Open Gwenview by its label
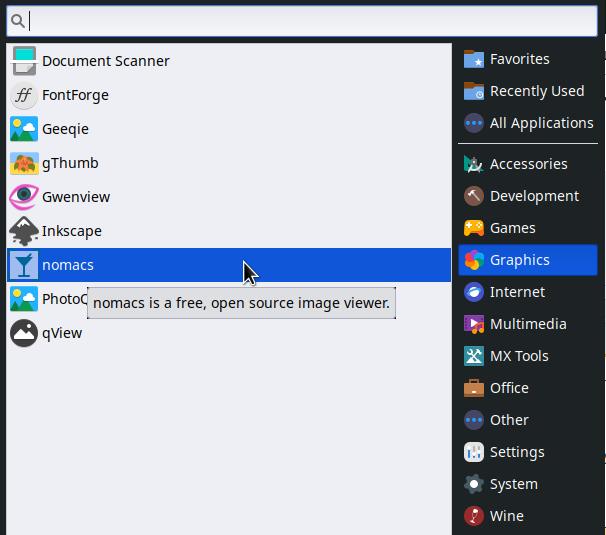The image size is (606, 535). pyautogui.click(x=76, y=197)
